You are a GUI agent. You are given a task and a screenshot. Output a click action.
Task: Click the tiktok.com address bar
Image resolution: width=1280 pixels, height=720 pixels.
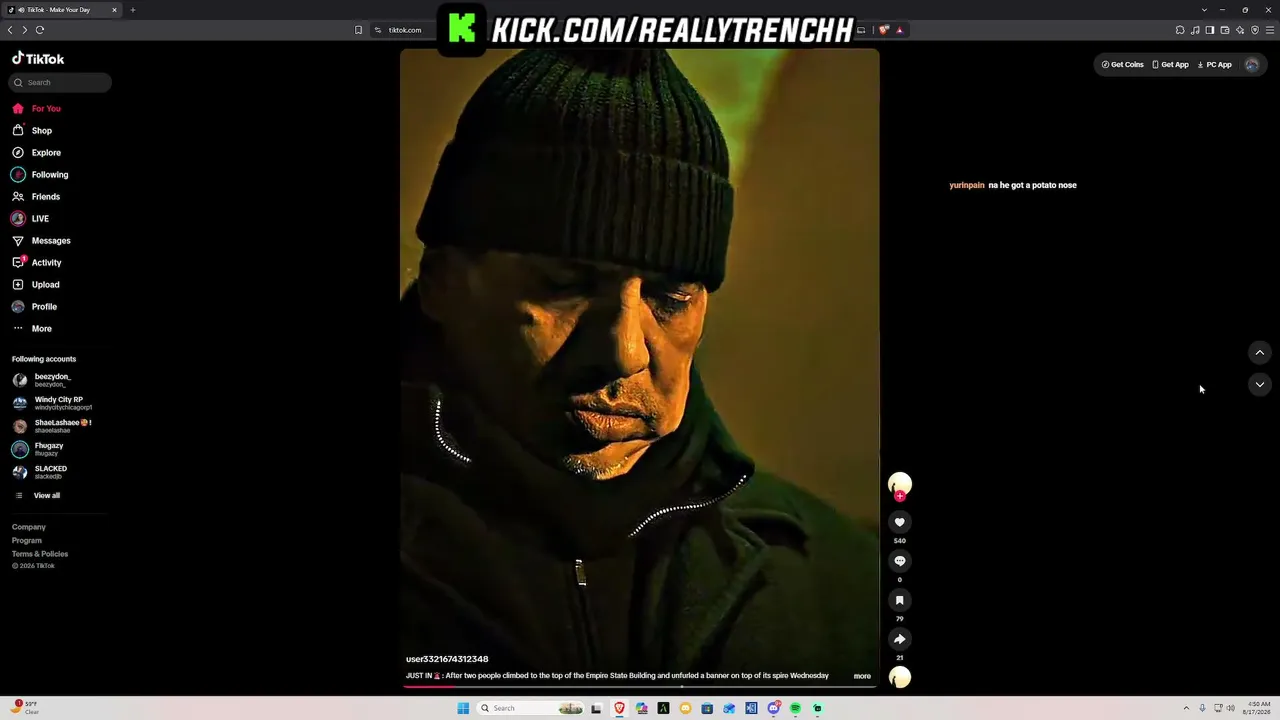405,30
